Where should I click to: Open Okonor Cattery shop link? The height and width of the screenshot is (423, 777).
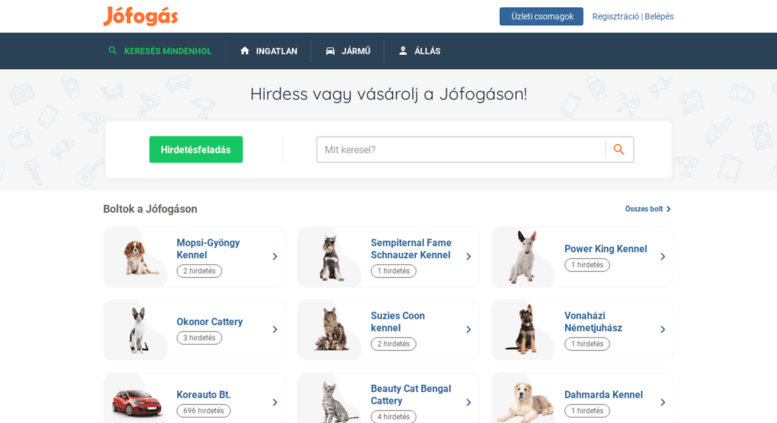210,321
